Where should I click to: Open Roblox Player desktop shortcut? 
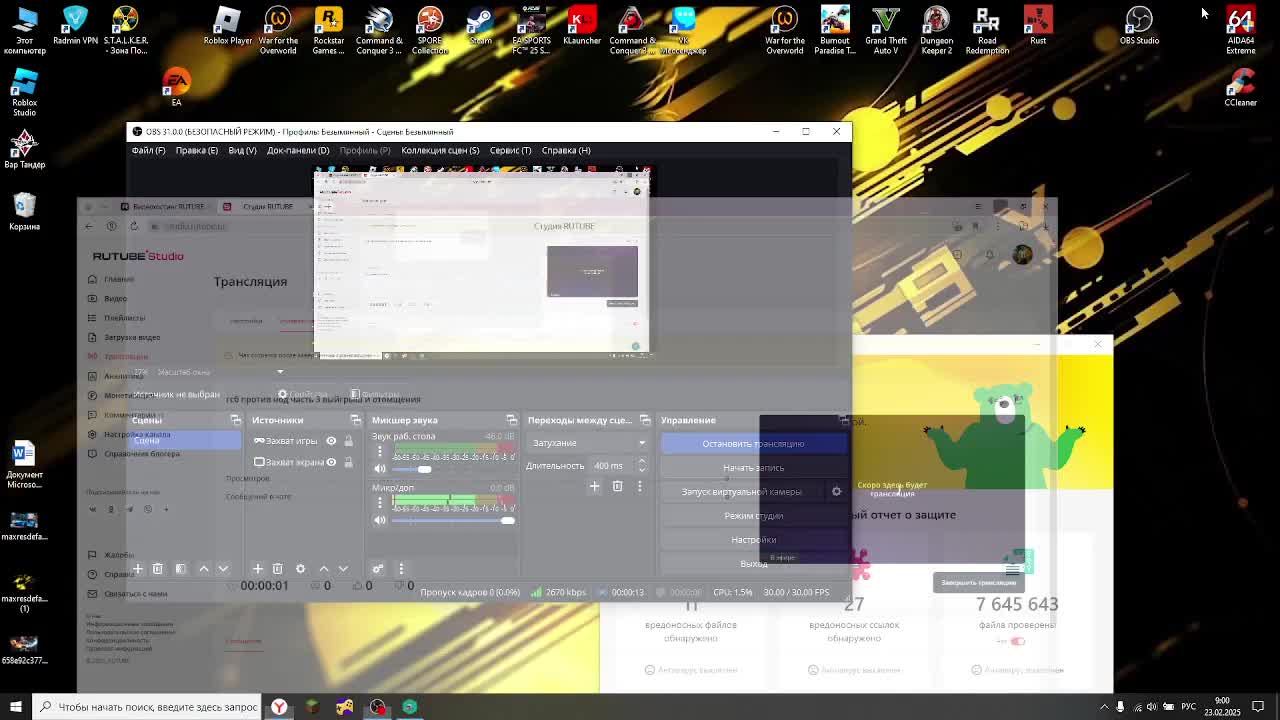[228, 27]
